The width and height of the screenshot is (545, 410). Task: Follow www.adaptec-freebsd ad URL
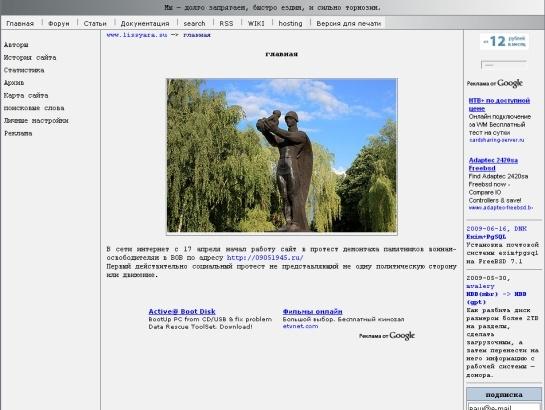[501, 207]
